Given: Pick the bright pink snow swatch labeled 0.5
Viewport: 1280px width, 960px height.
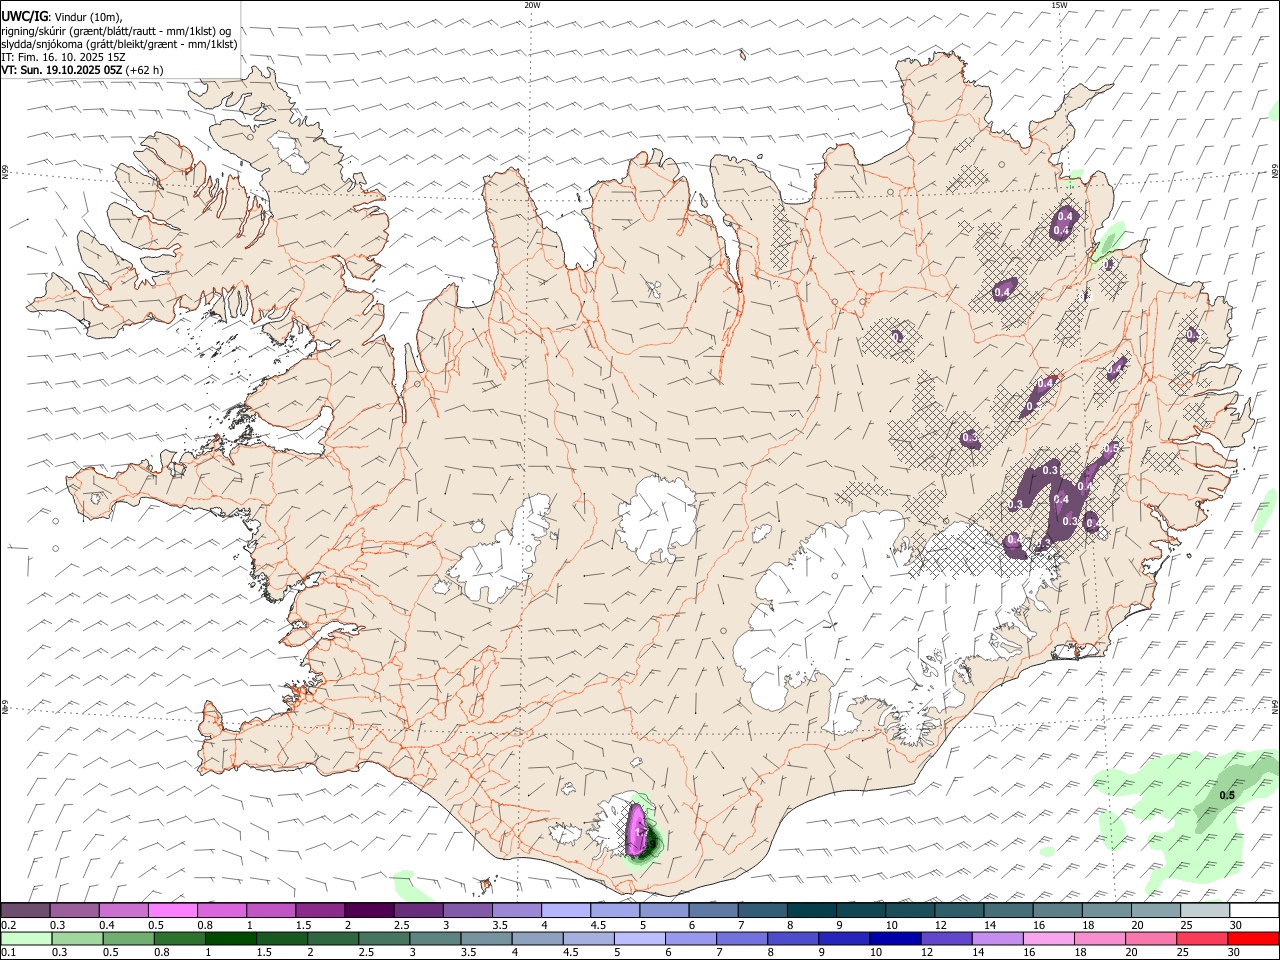Looking at the screenshot, I should [x=172, y=910].
